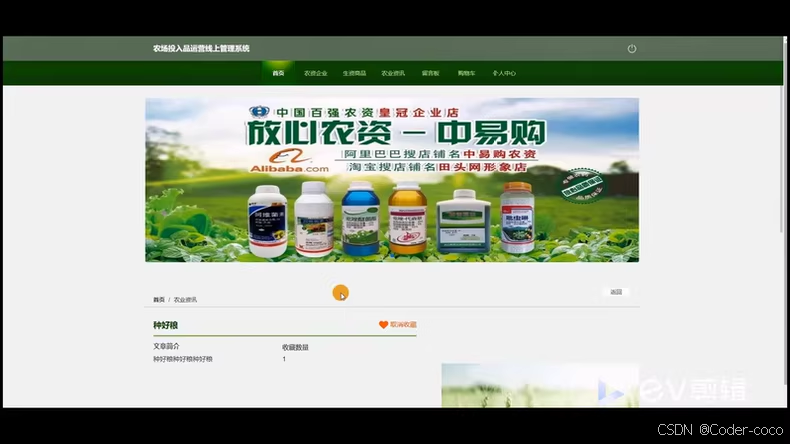Viewport: 790px width, 444px height.
Task: Click the 取消收藏 link
Action: point(403,325)
